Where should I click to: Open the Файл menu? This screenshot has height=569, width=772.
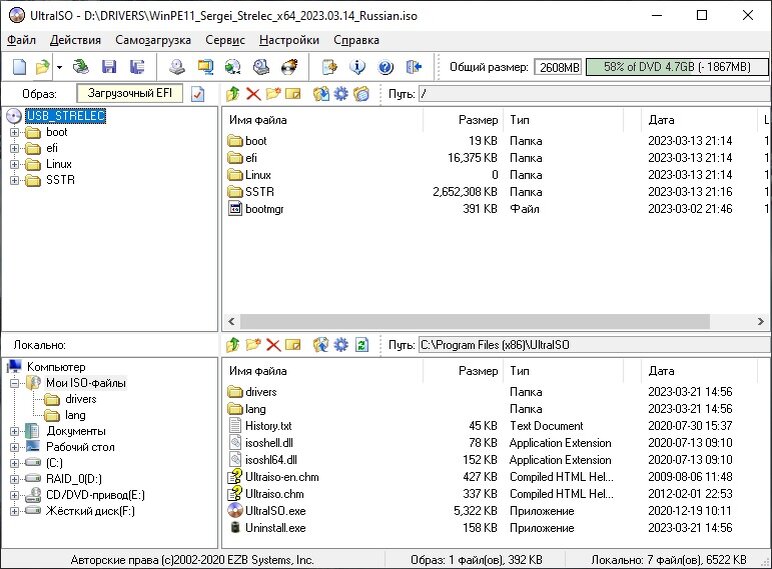click(21, 40)
